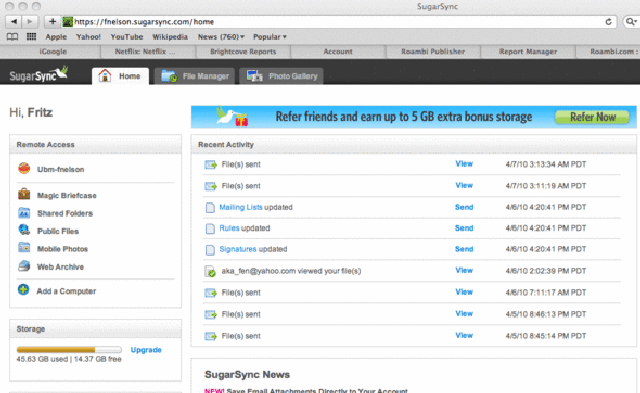Open the Rules file link

click(x=229, y=228)
